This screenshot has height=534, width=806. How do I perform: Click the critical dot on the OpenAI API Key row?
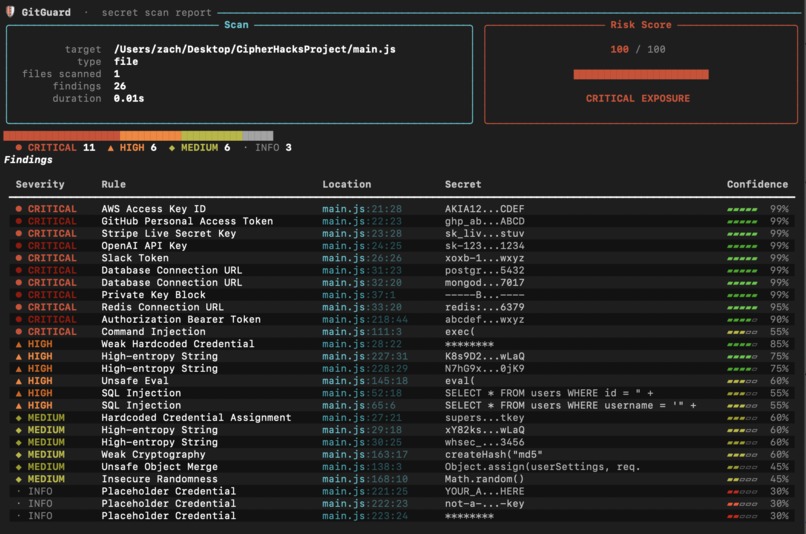click(x=19, y=246)
